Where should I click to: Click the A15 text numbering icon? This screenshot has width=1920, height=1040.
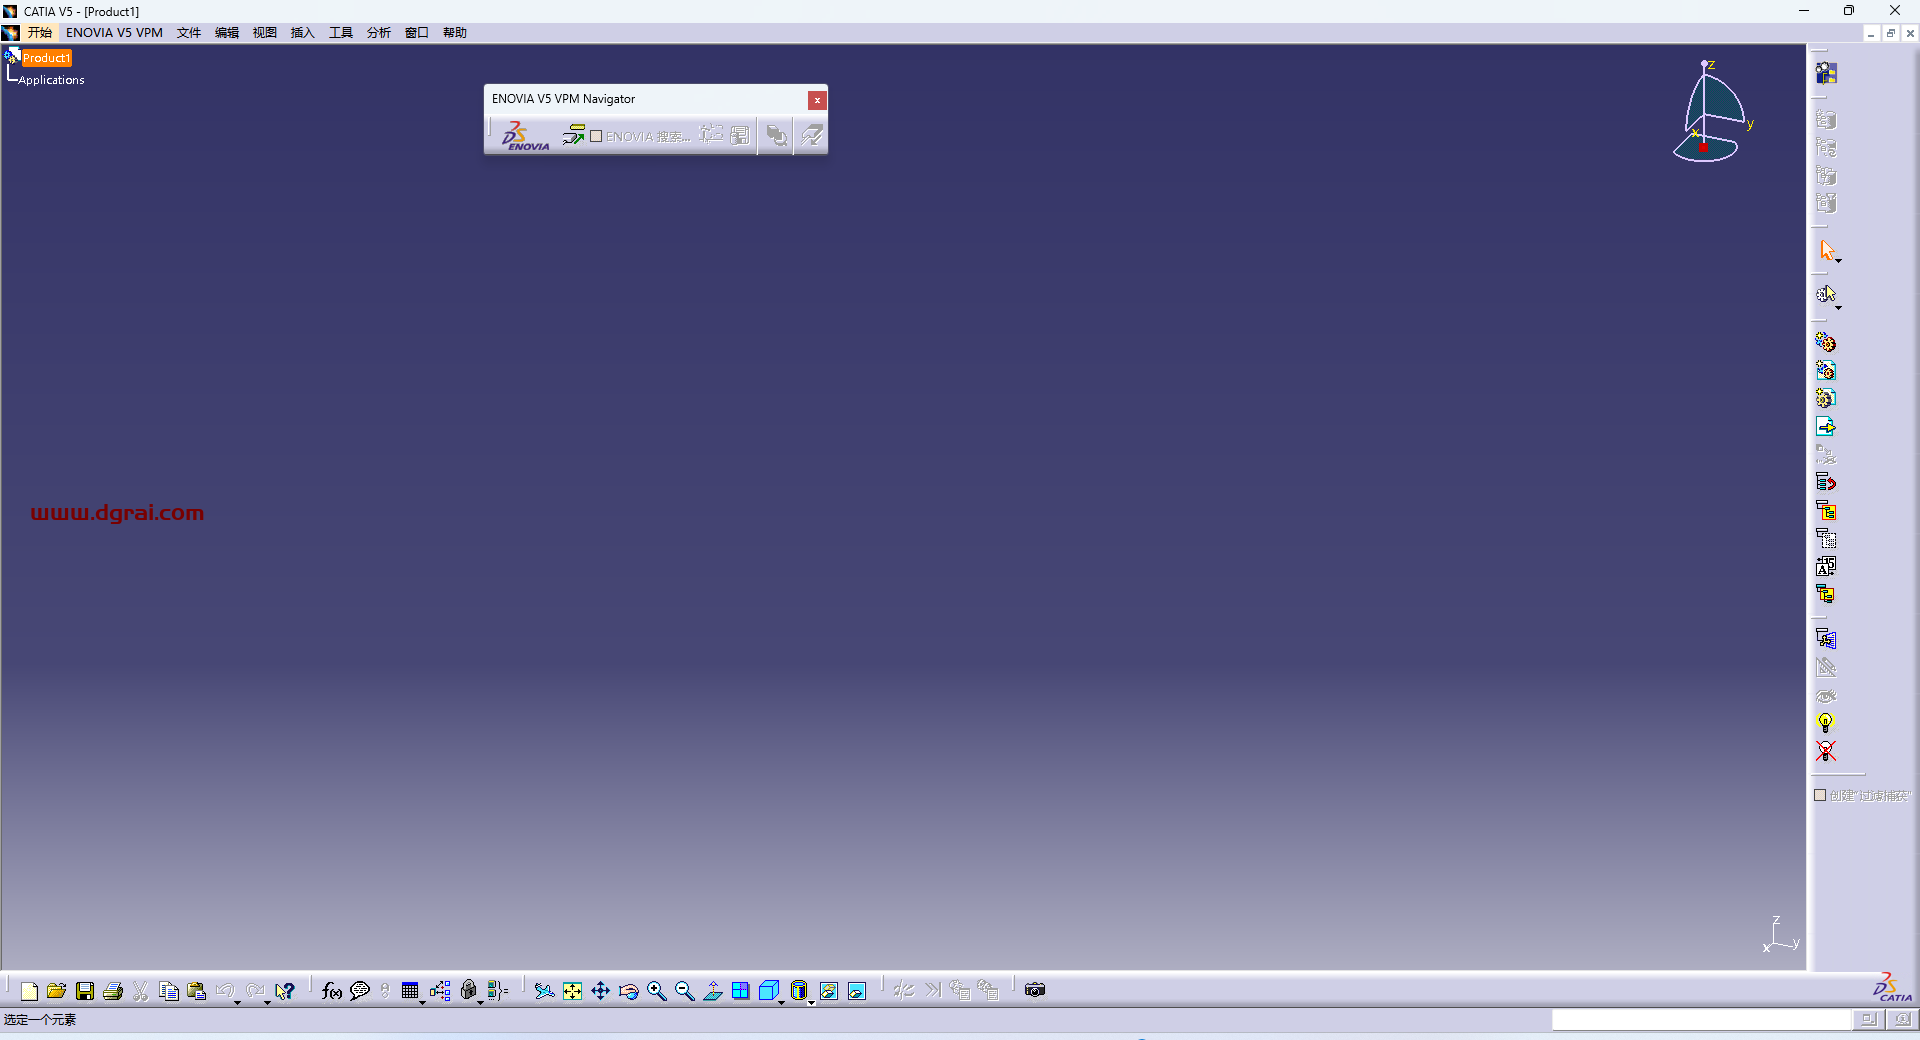point(1826,566)
